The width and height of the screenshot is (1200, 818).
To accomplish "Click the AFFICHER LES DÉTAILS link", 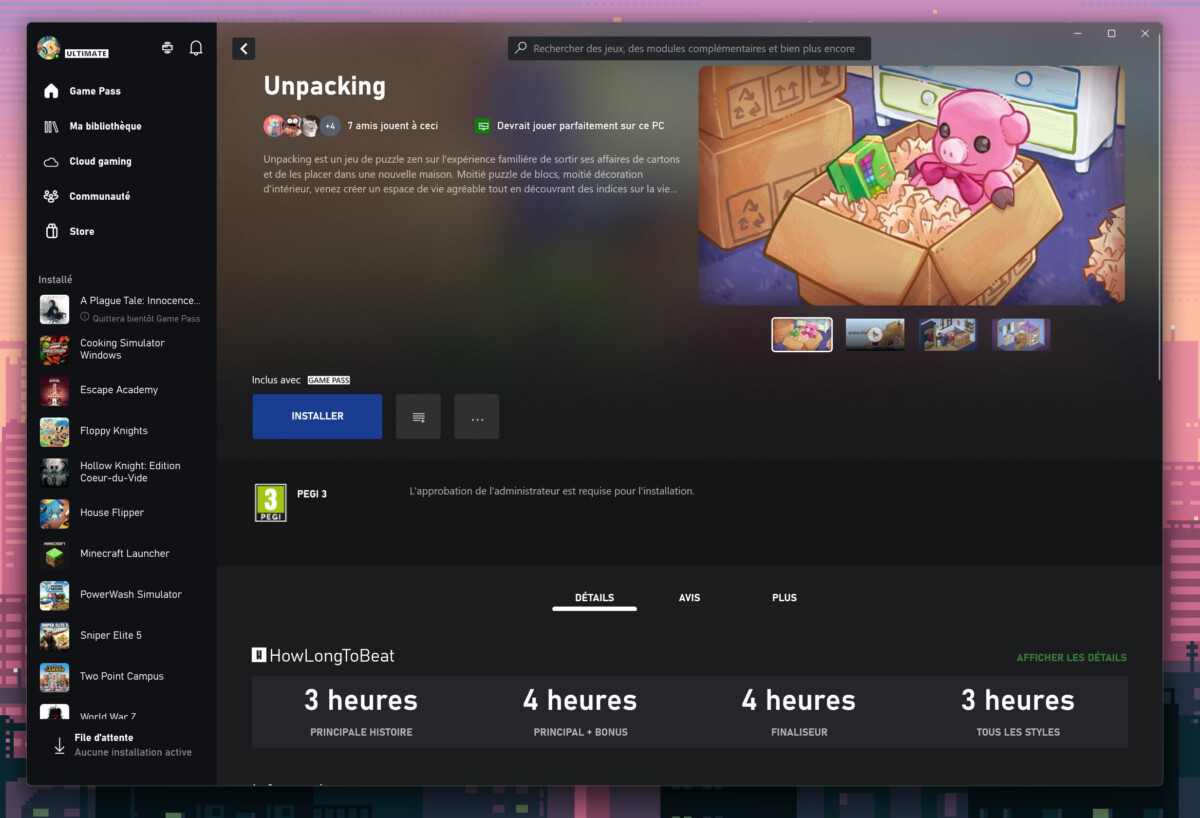I will 1072,658.
